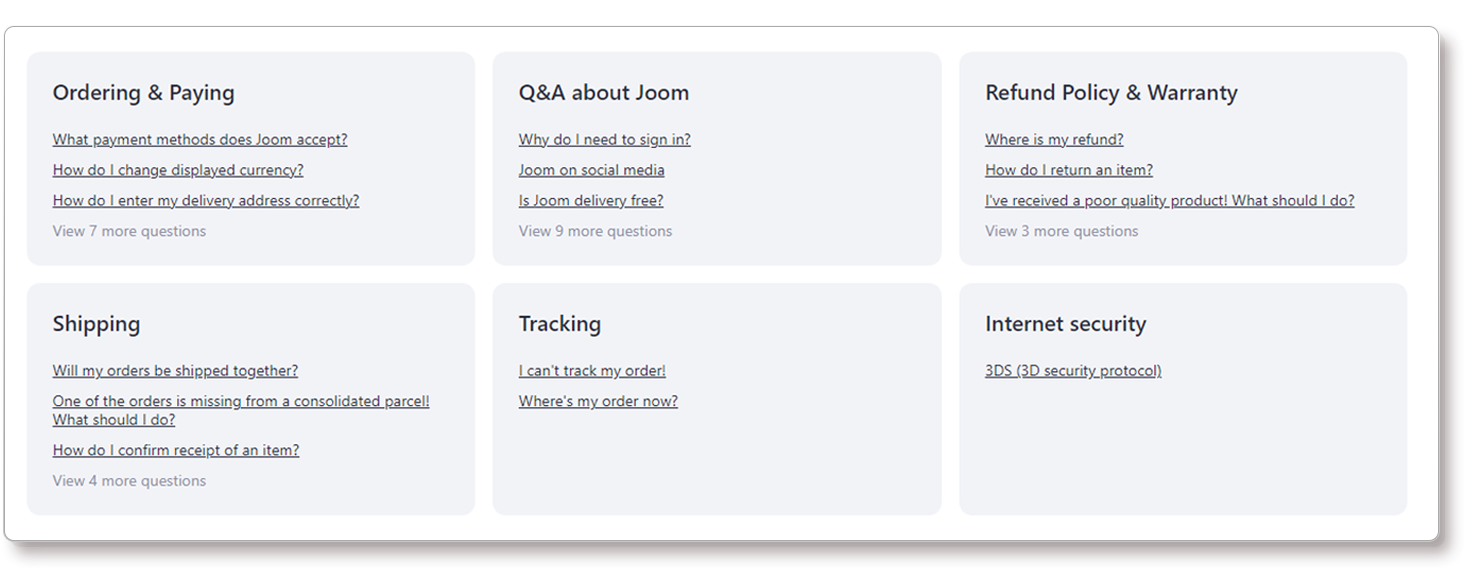The width and height of the screenshot is (1474, 577).
Task: Open '3DS (3D security protocol)' link
Action: point(1073,371)
